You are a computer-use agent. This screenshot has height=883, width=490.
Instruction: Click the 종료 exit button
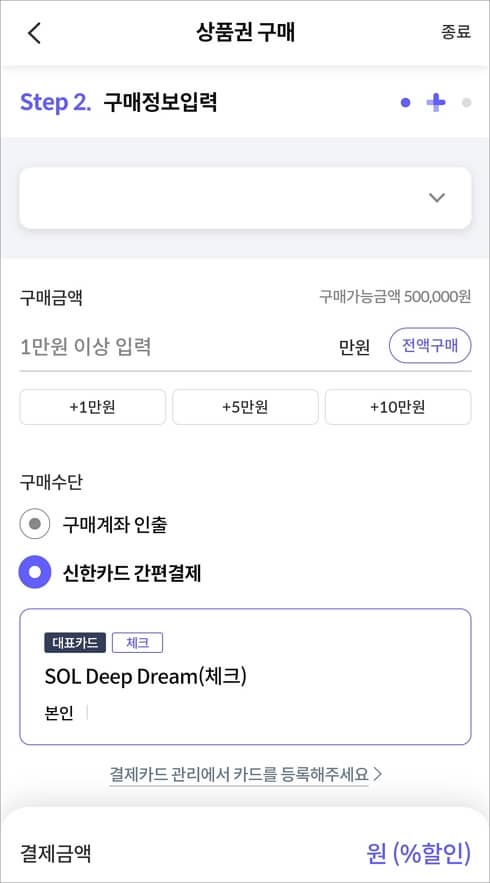pos(456,32)
